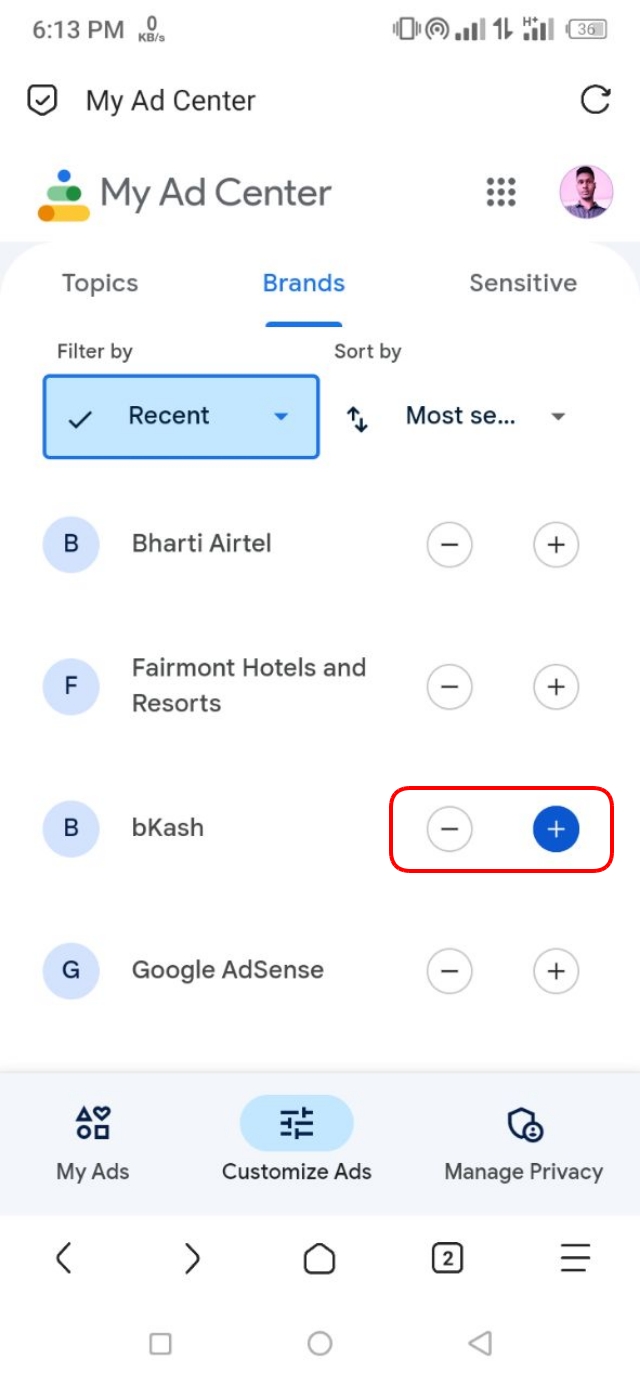This screenshot has width=640, height=1386.
Task: See more Bharti Airtel ads
Action: 556,545
